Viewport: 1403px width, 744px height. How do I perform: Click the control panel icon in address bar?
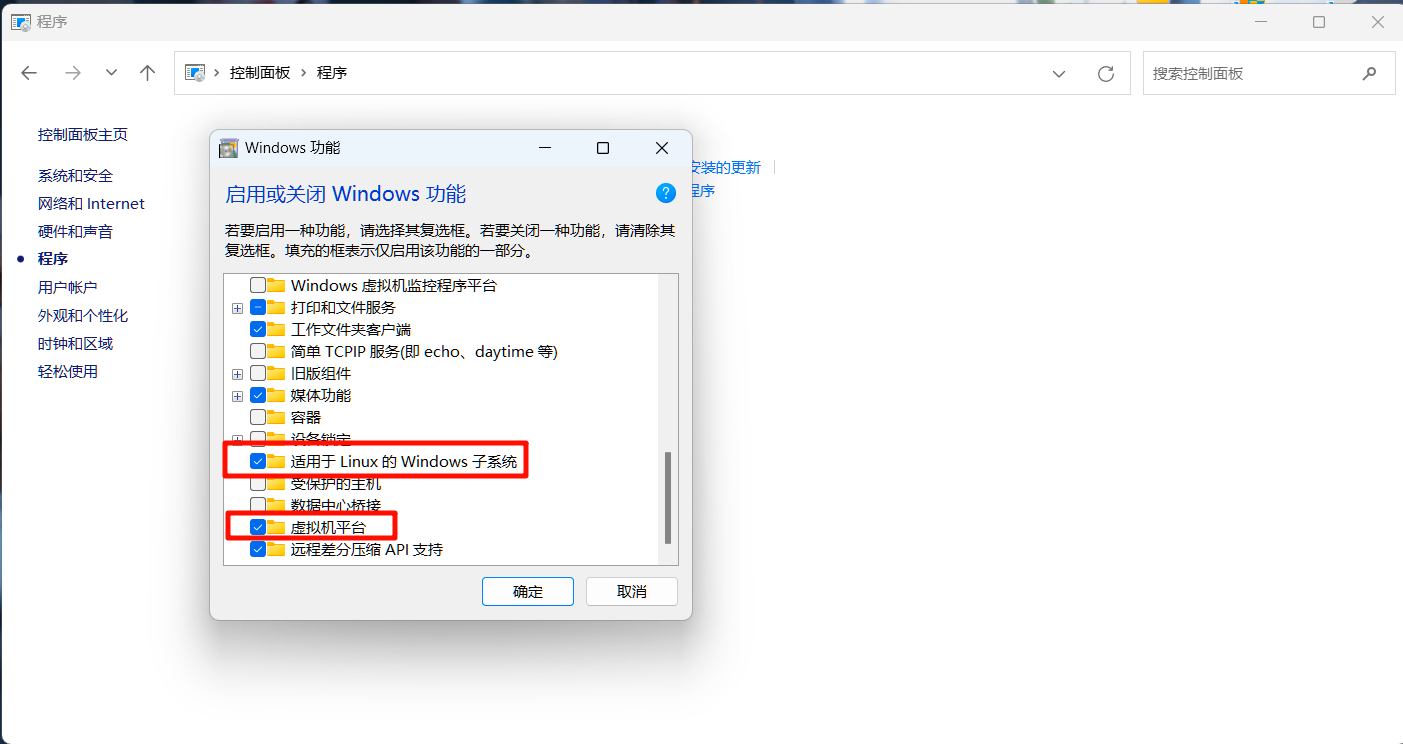point(195,73)
